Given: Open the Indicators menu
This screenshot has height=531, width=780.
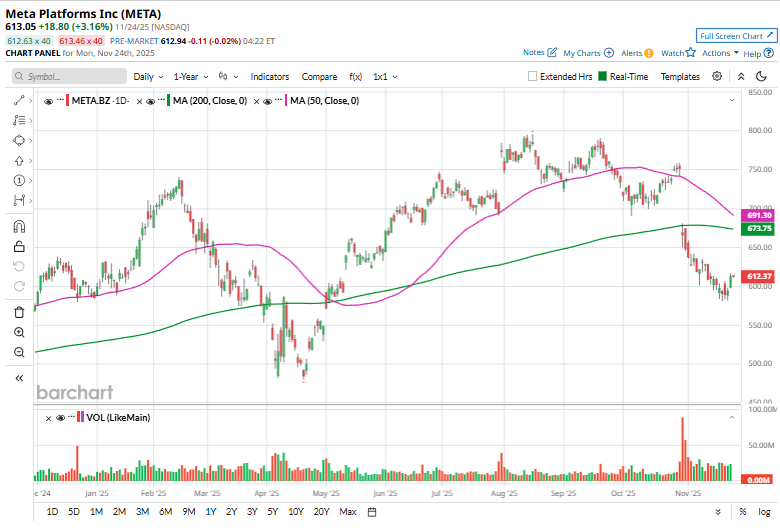Looking at the screenshot, I should coord(269,76).
